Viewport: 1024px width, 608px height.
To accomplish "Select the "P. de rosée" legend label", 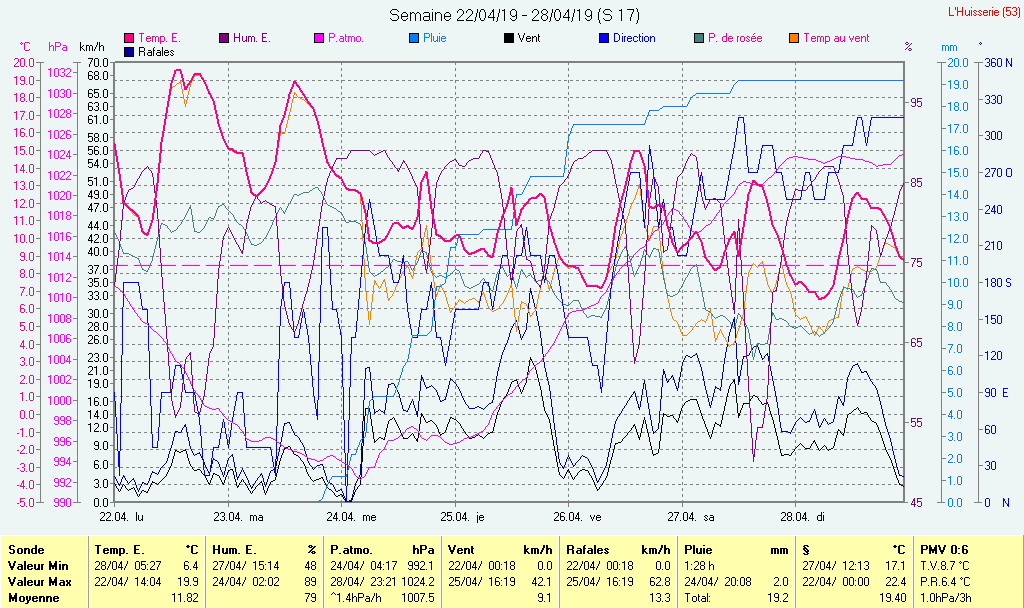I will pyautogui.click(x=735, y=39).
